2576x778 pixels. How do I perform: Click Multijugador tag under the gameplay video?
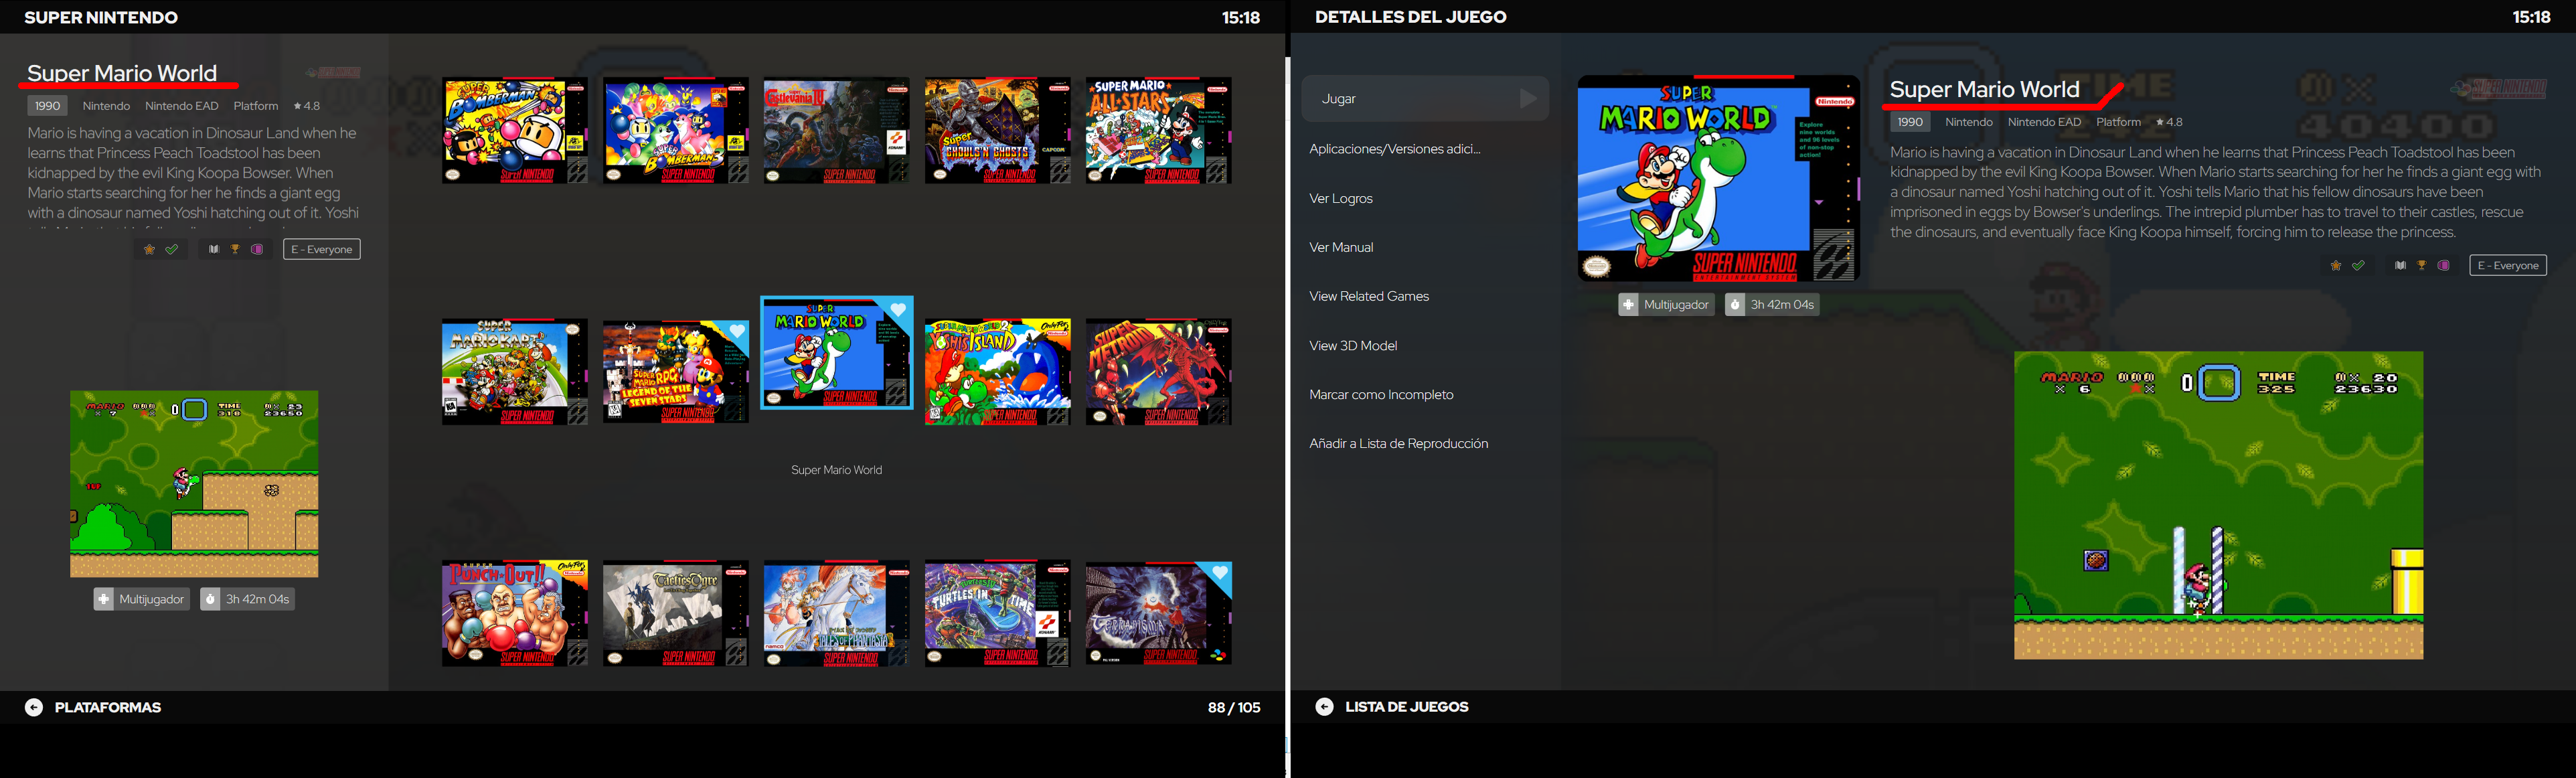141,599
